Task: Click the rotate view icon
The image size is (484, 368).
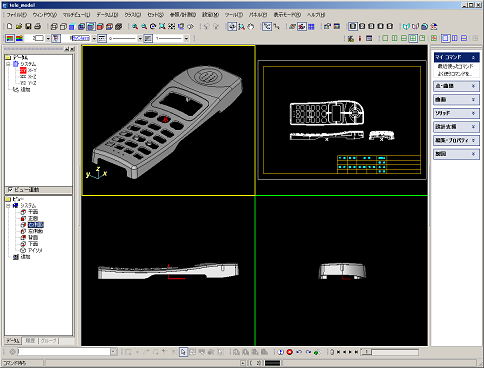Action: point(153,26)
